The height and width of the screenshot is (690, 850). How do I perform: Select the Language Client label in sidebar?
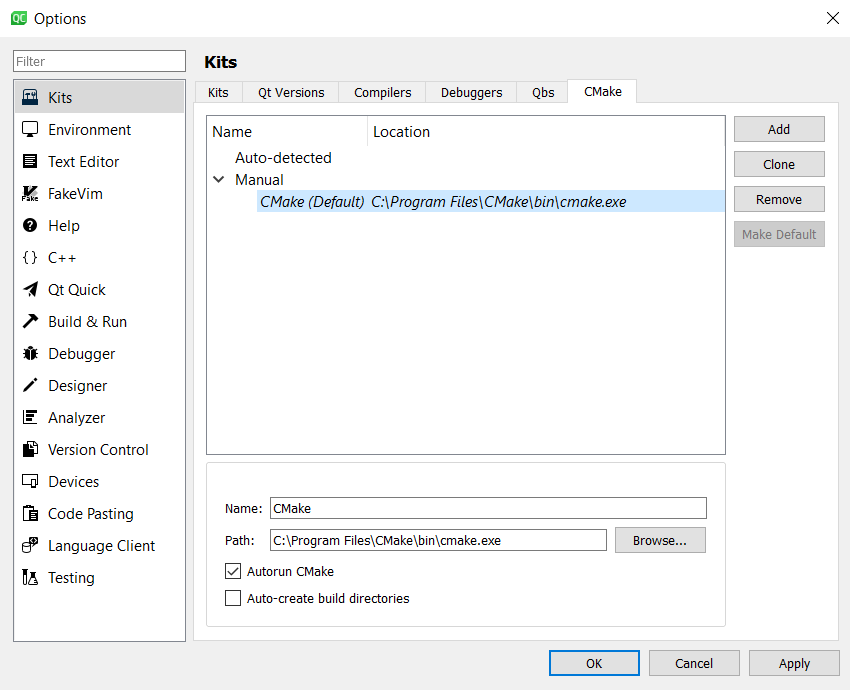101,545
